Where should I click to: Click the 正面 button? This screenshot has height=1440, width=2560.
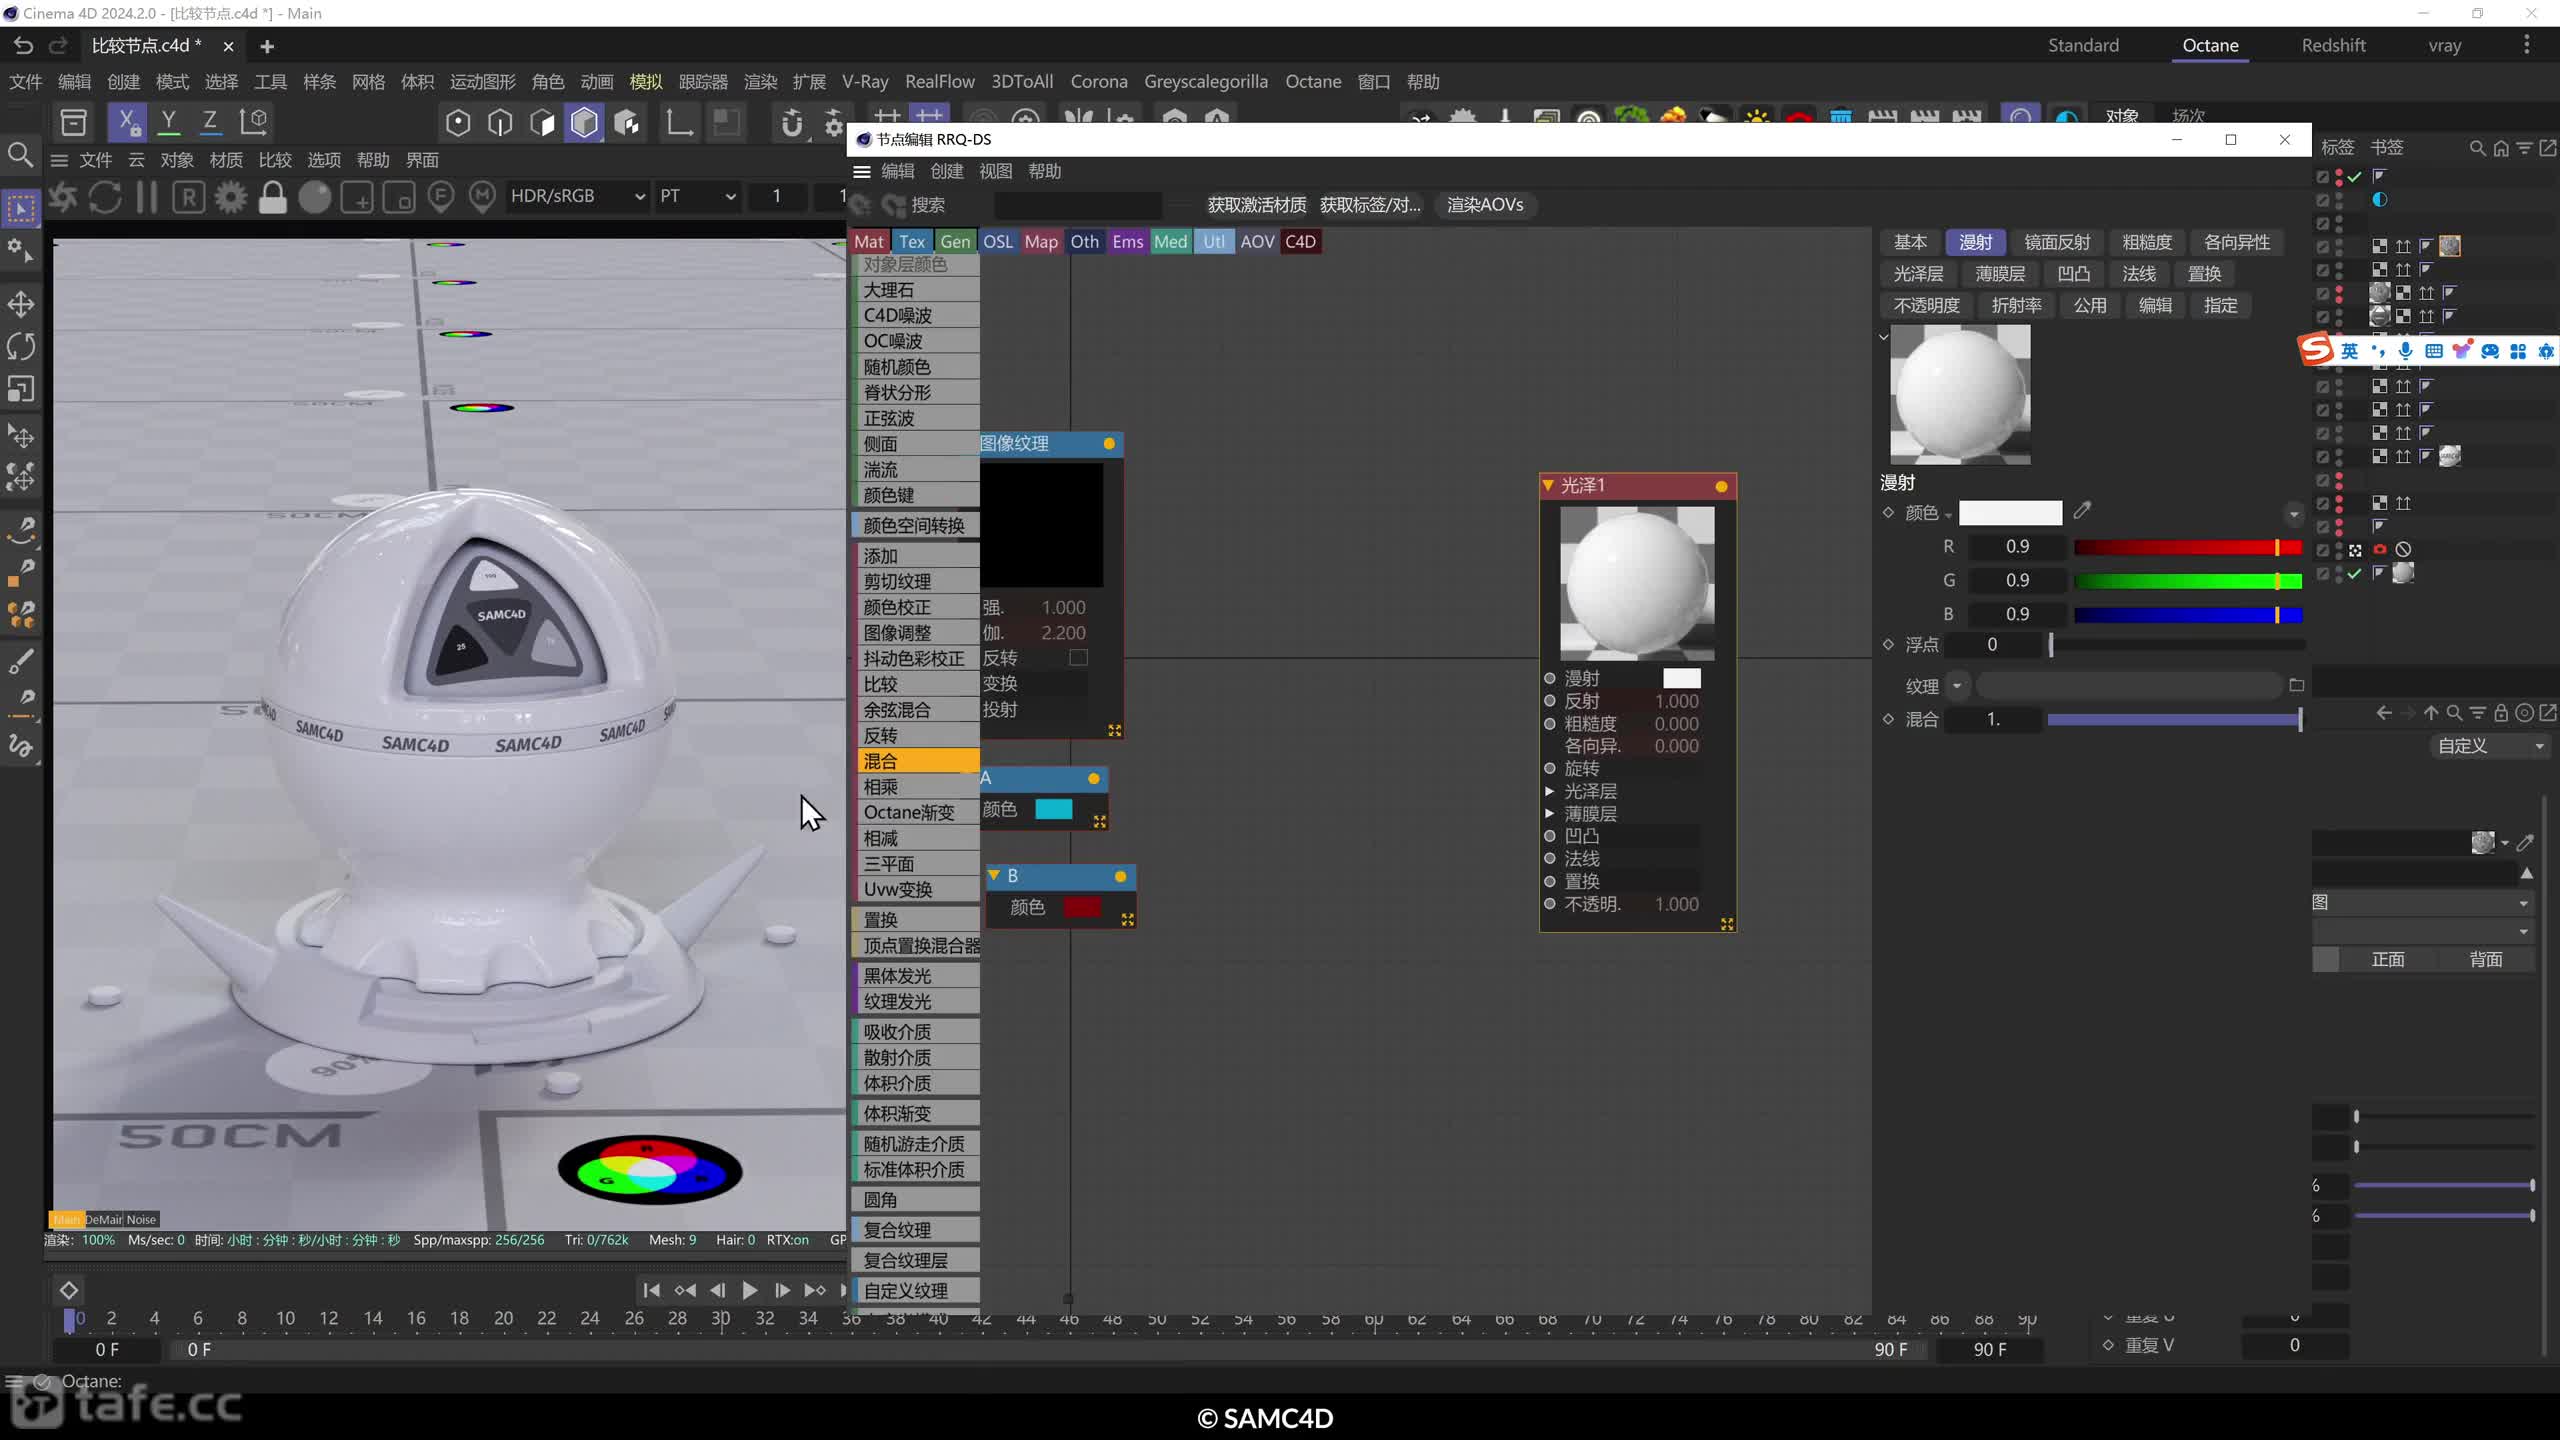click(2388, 959)
